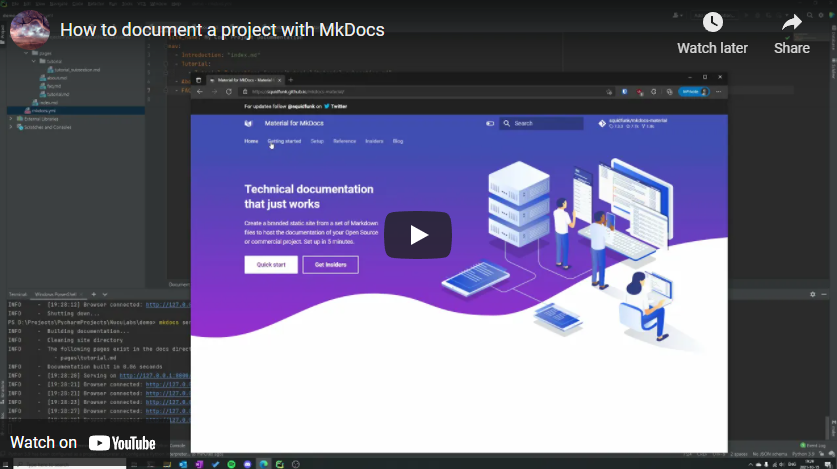Open the Home nav tab
The image size is (837, 469).
251,141
